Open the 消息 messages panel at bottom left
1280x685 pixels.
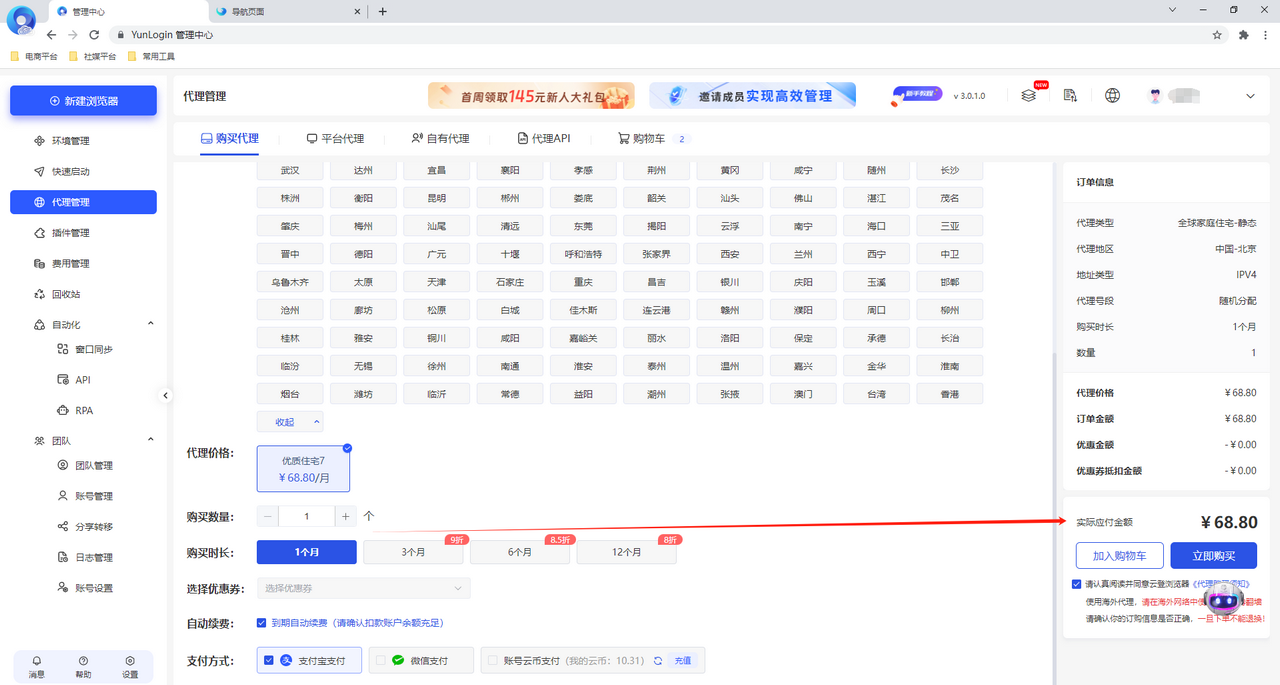coord(36,666)
